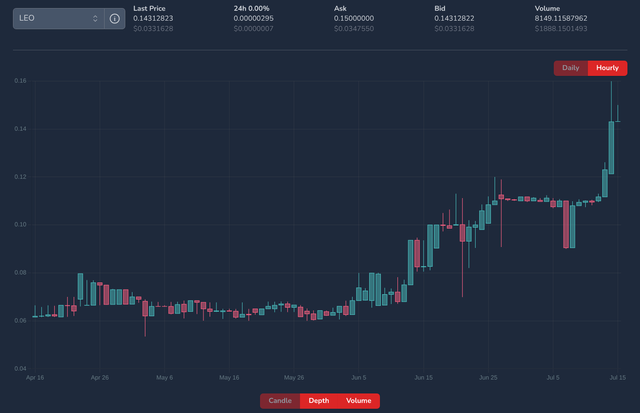
Task: Click the Volume USD value $1888.1501493
Action: pyautogui.click(x=561, y=29)
